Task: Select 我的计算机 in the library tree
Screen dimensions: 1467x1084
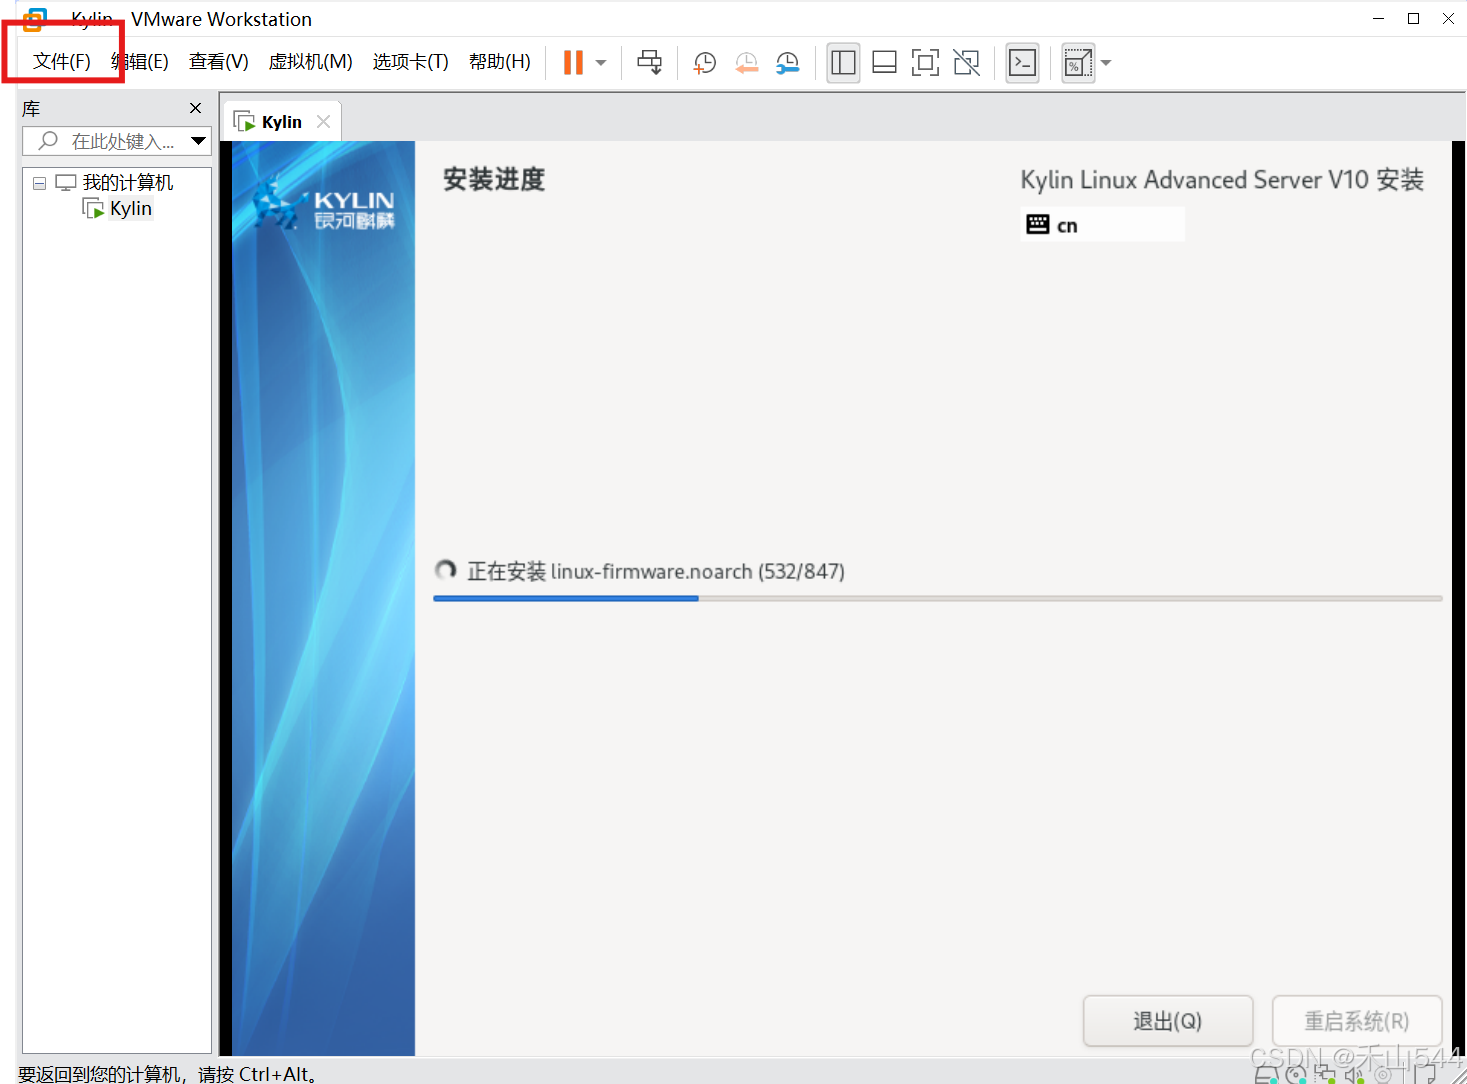Action: (x=127, y=183)
